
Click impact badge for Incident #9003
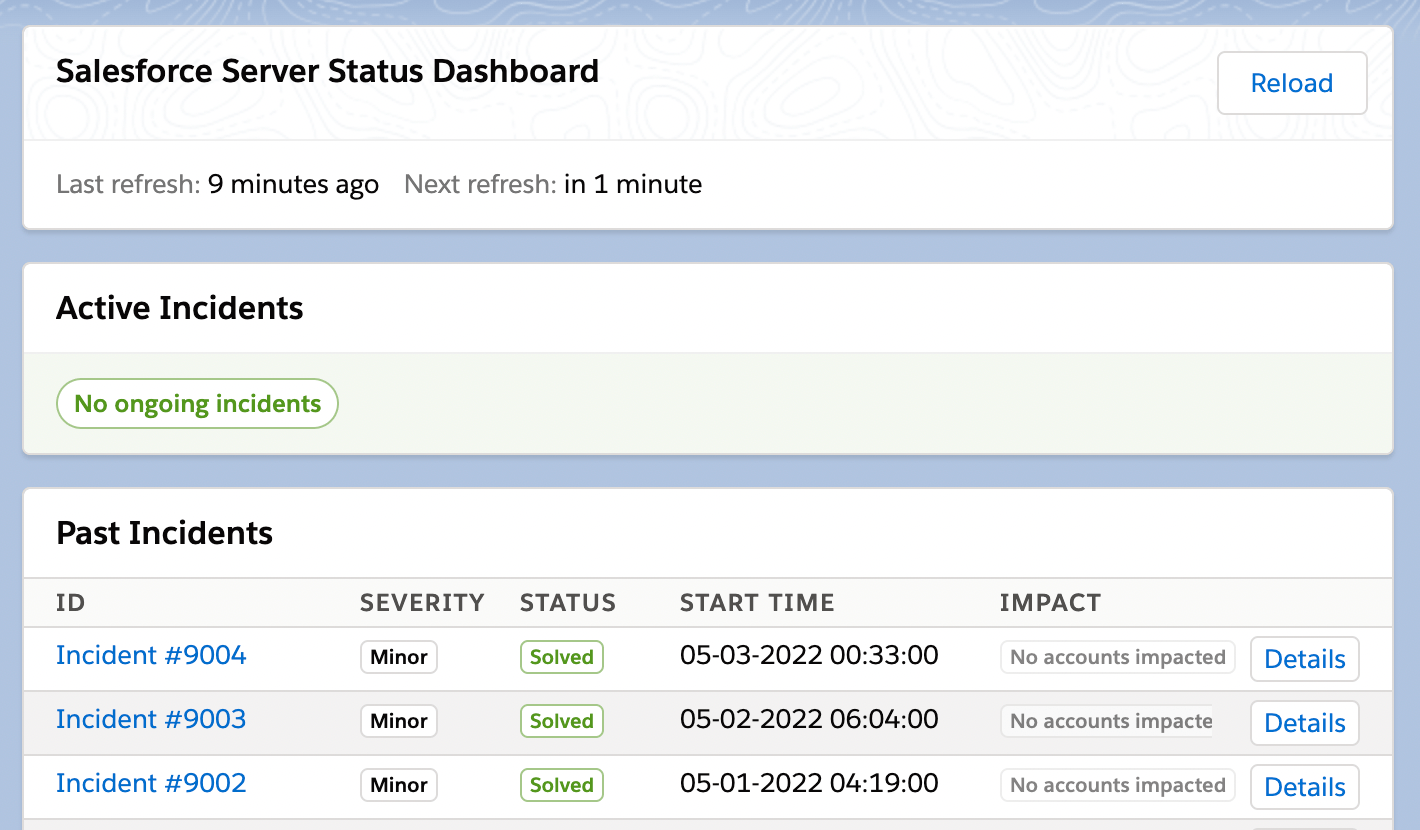point(1108,721)
